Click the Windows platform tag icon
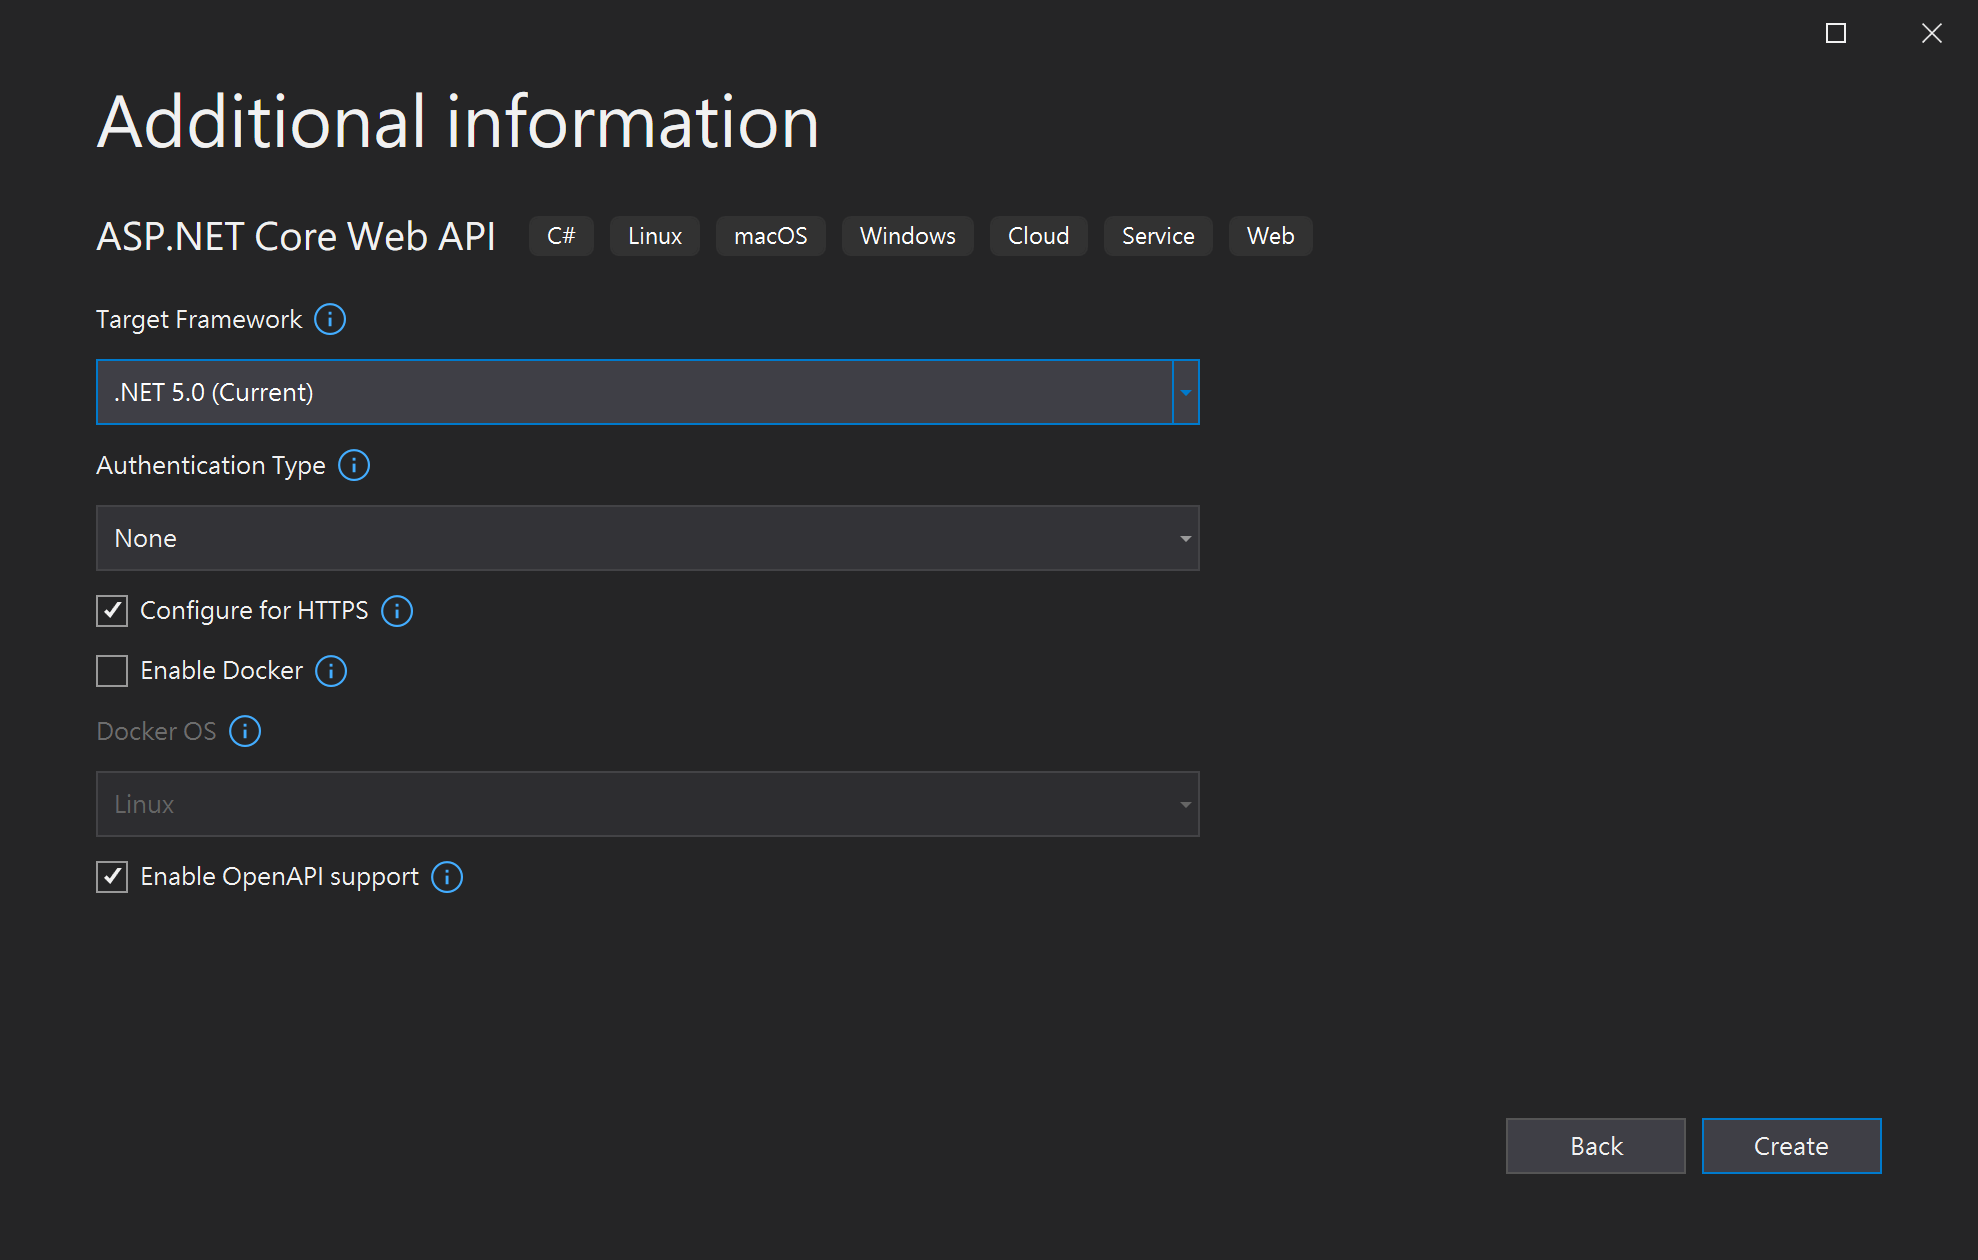This screenshot has height=1260, width=1978. click(907, 234)
